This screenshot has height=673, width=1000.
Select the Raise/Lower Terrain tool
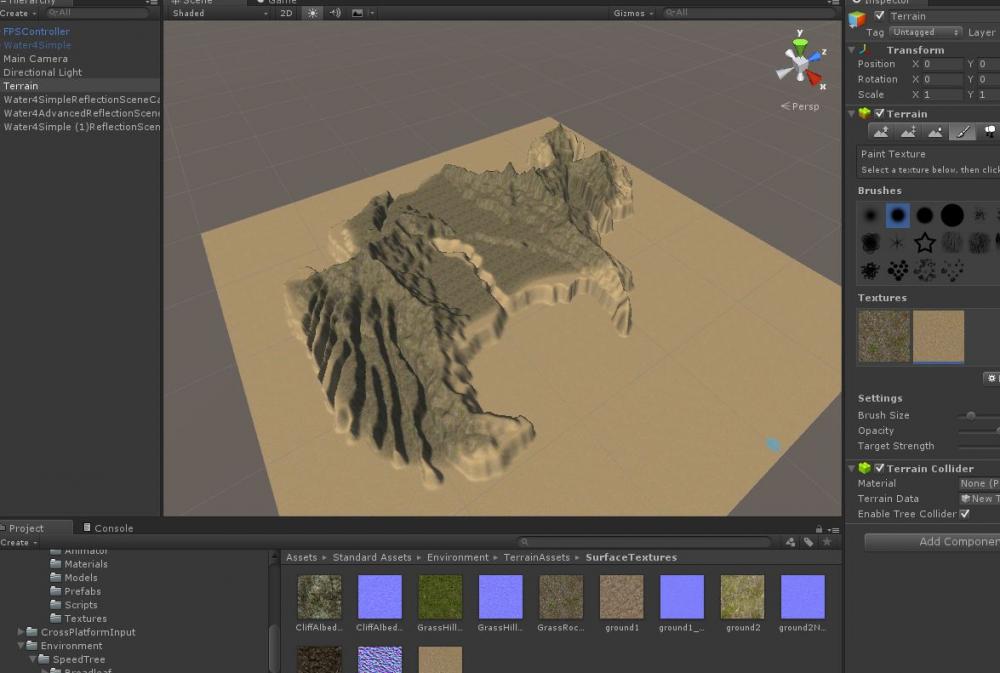(881, 132)
